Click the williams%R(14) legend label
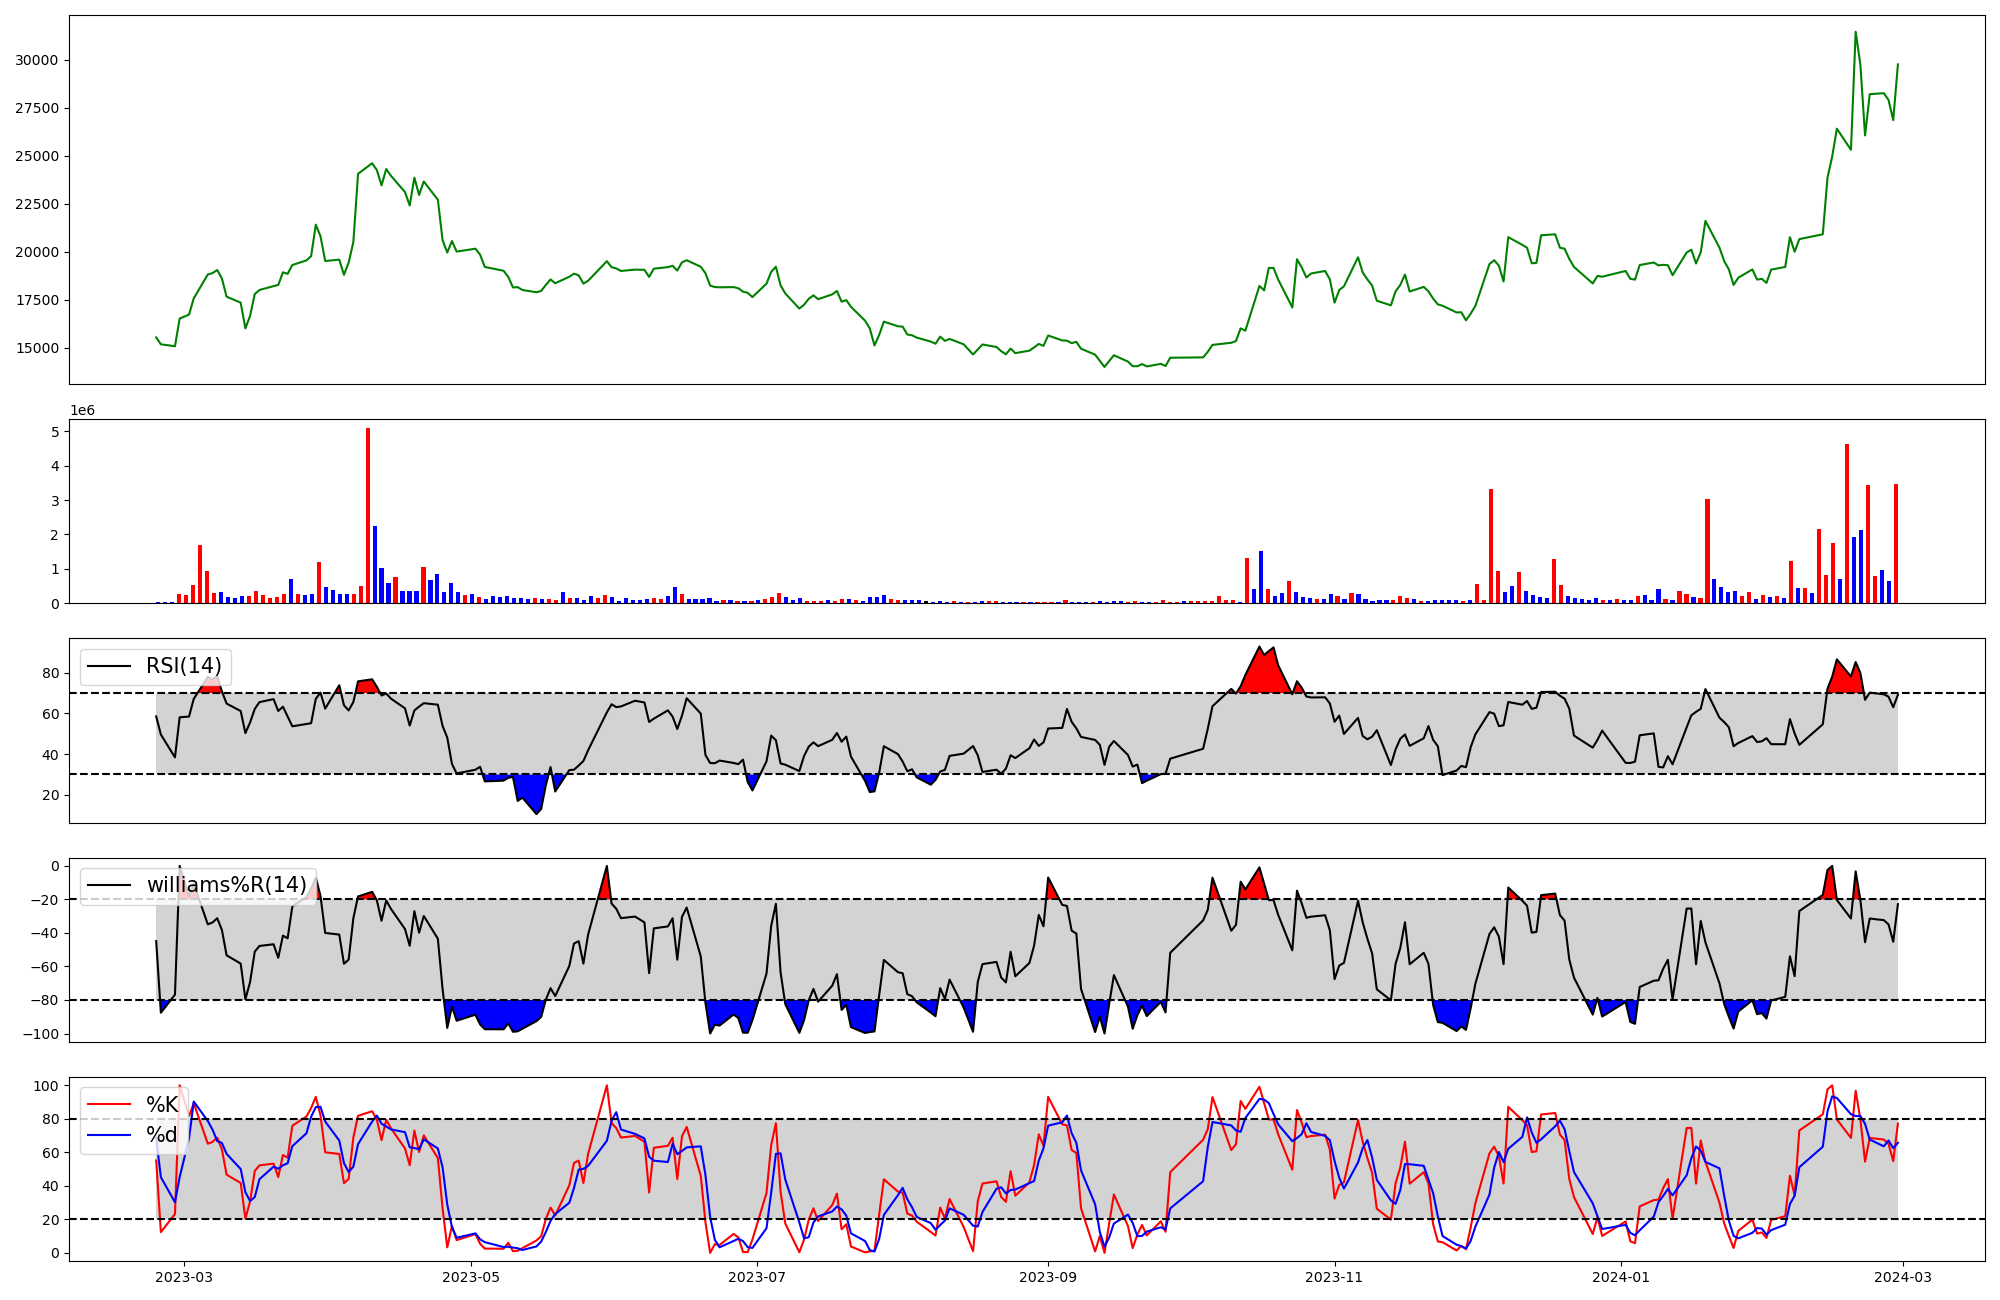This screenshot has height=1300, width=2000. [x=227, y=885]
